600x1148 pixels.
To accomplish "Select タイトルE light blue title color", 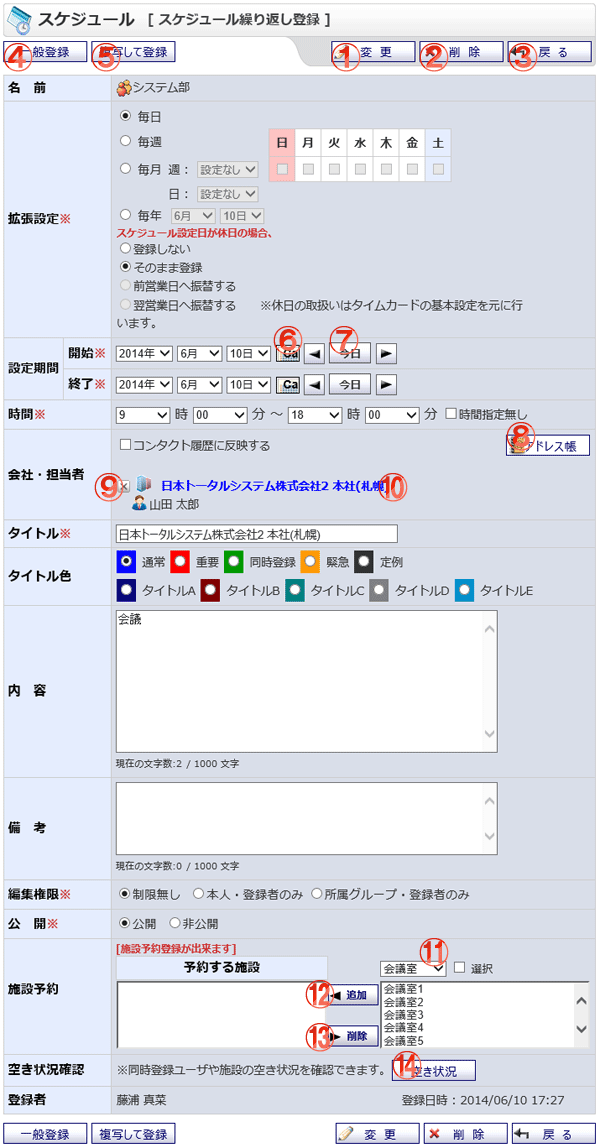I will point(465,590).
